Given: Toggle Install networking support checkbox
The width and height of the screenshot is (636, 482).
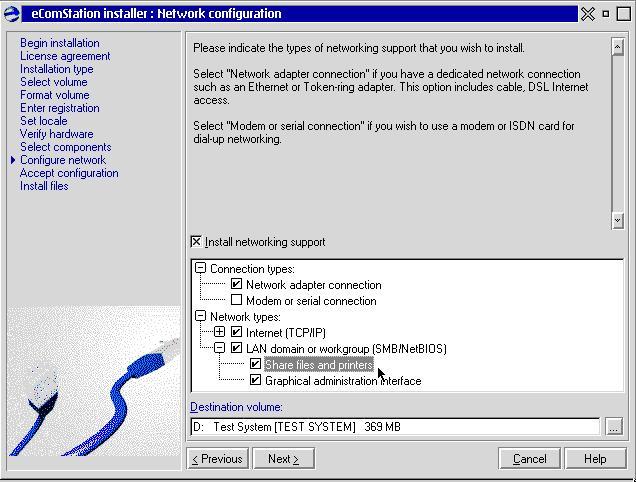Looking at the screenshot, I should tap(196, 242).
